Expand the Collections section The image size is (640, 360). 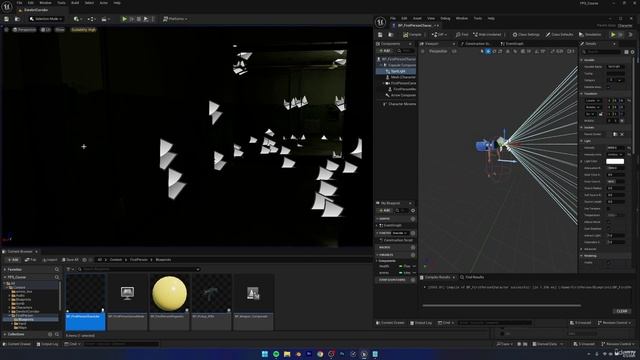(x=4, y=334)
